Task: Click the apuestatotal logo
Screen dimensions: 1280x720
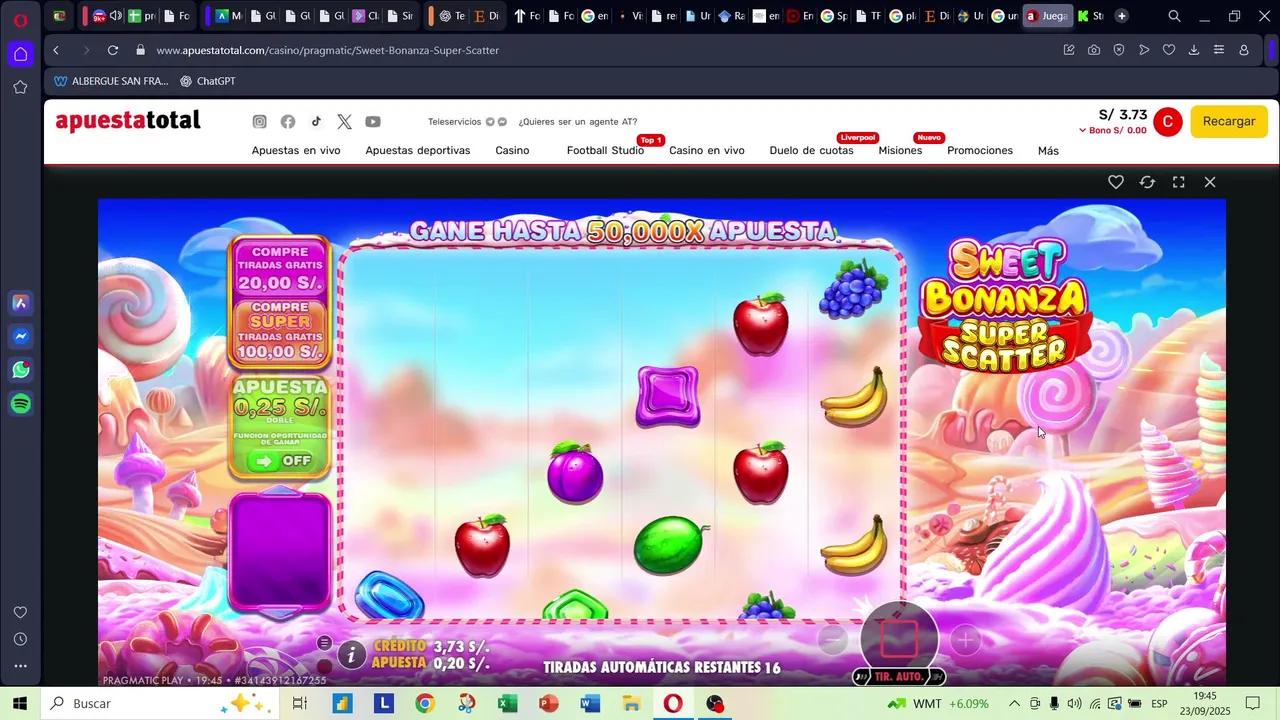Action: coord(128,121)
